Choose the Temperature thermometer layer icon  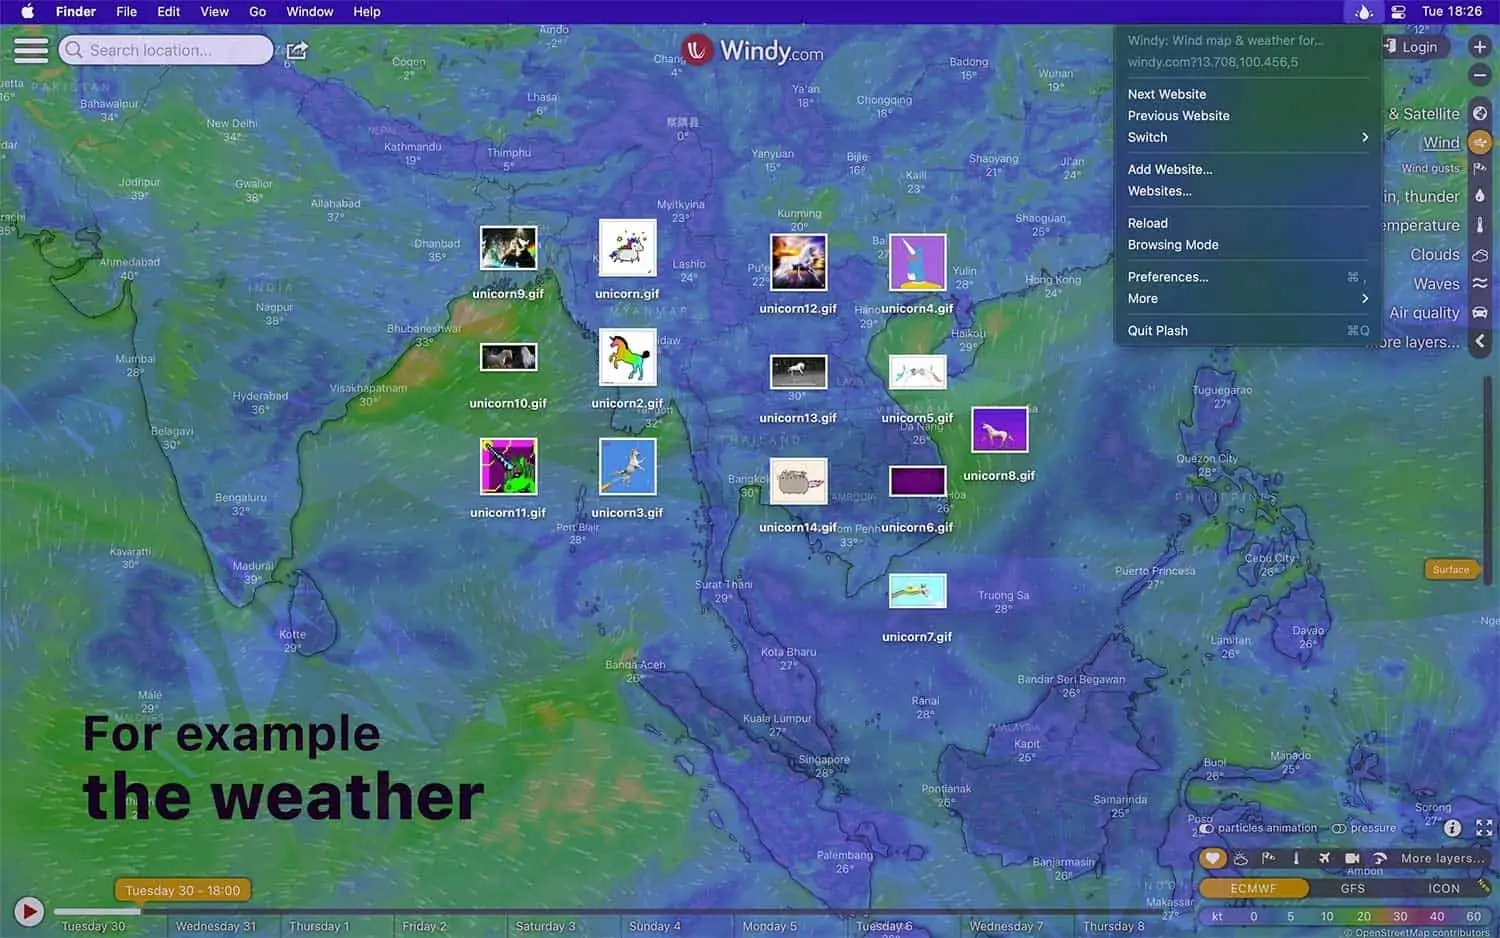(x=1480, y=226)
